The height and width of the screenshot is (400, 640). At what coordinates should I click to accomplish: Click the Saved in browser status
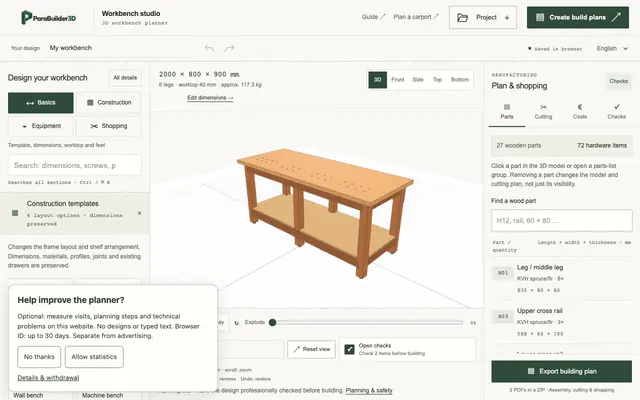(555, 49)
